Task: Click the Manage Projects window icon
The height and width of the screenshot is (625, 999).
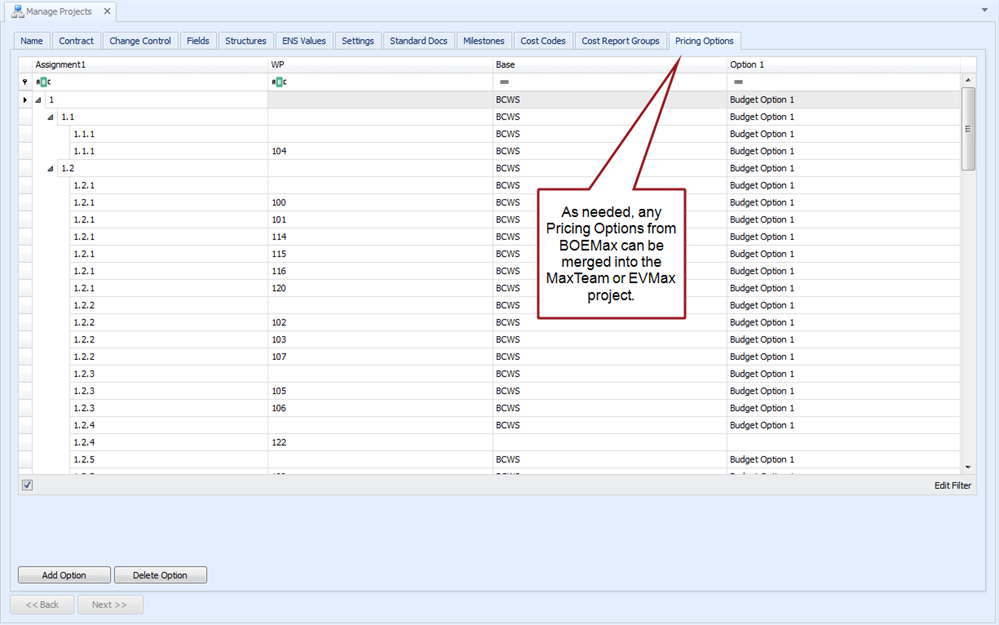Action: tap(17, 12)
